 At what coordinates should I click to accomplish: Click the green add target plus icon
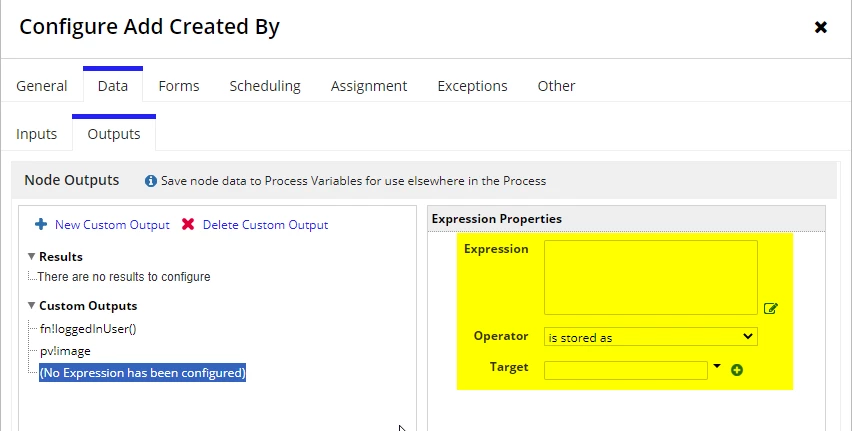[x=737, y=370]
